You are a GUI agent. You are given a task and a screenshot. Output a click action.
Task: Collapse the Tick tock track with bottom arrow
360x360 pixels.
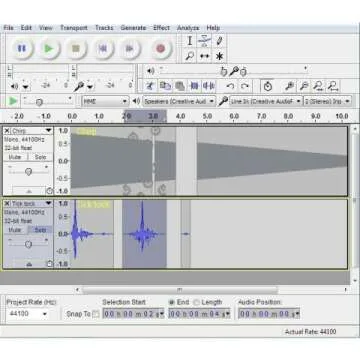click(x=29, y=264)
